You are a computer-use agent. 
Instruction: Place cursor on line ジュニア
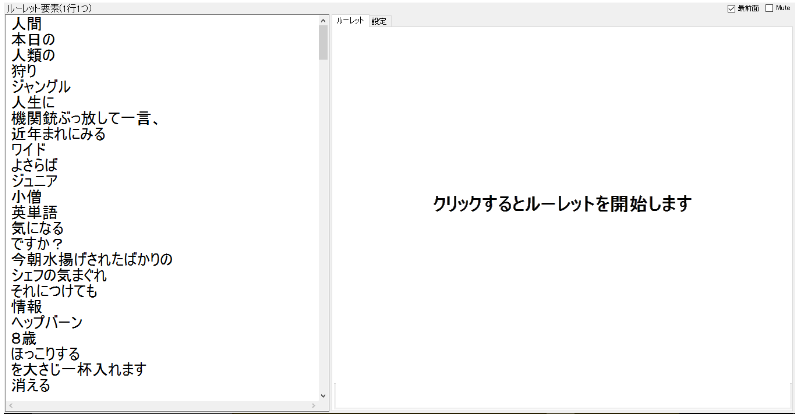tap(34, 181)
